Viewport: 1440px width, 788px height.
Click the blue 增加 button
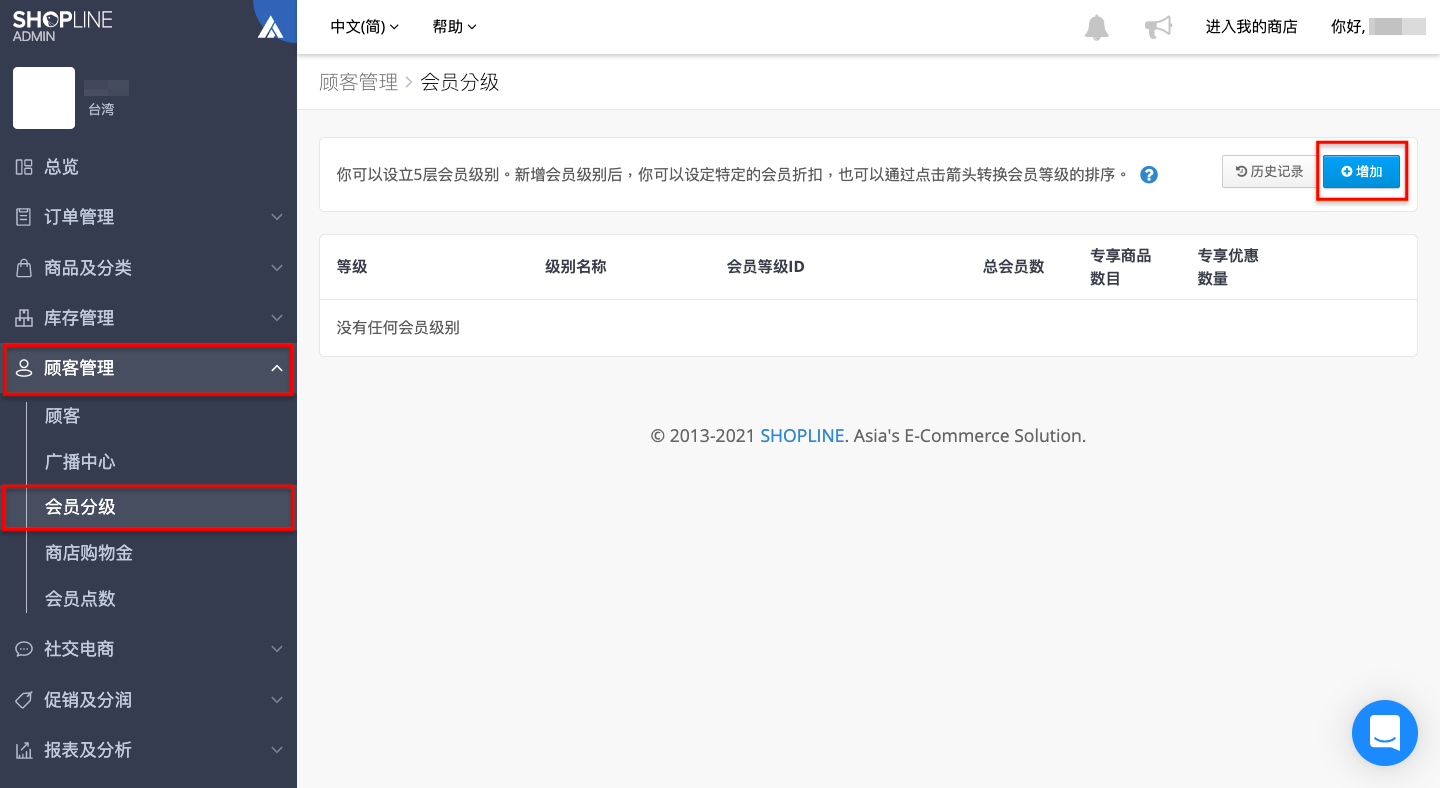[1361, 172]
